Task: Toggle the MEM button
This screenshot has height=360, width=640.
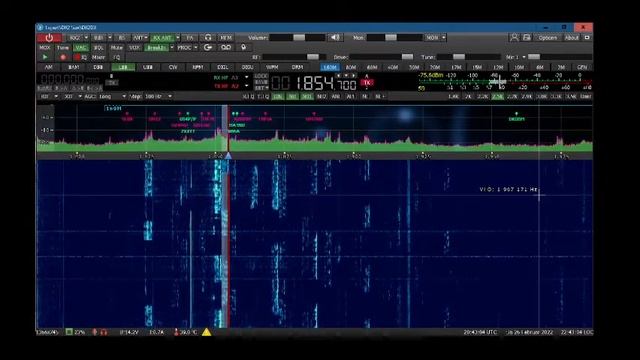Action: (x=226, y=38)
